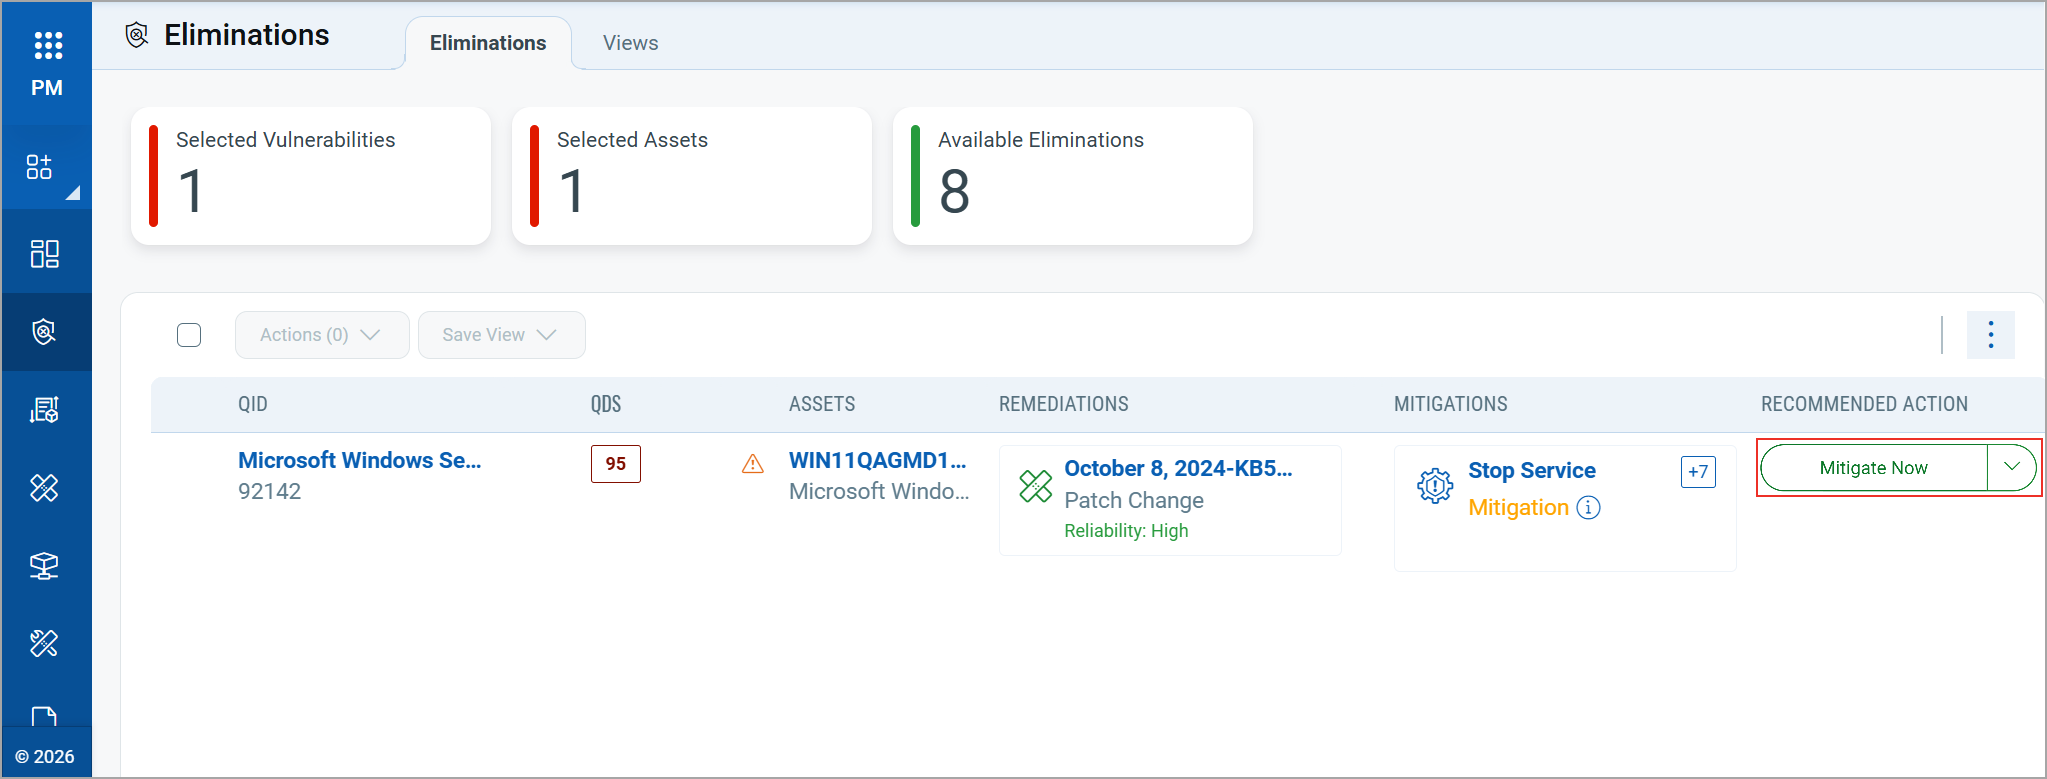
Task: Expand the Actions (0) dropdown
Action: [x=321, y=335]
